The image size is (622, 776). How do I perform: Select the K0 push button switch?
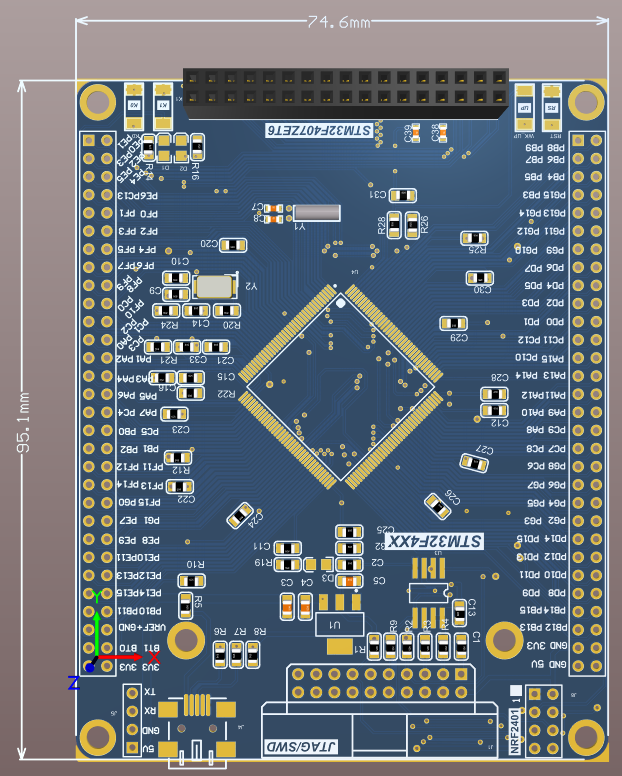coord(134,107)
